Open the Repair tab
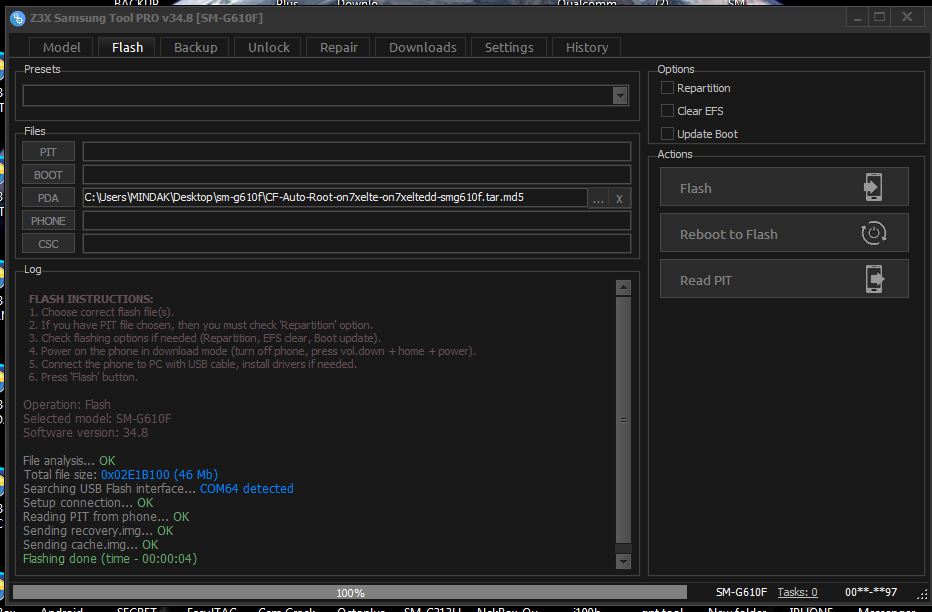This screenshot has height=612, width=932. click(x=338, y=48)
